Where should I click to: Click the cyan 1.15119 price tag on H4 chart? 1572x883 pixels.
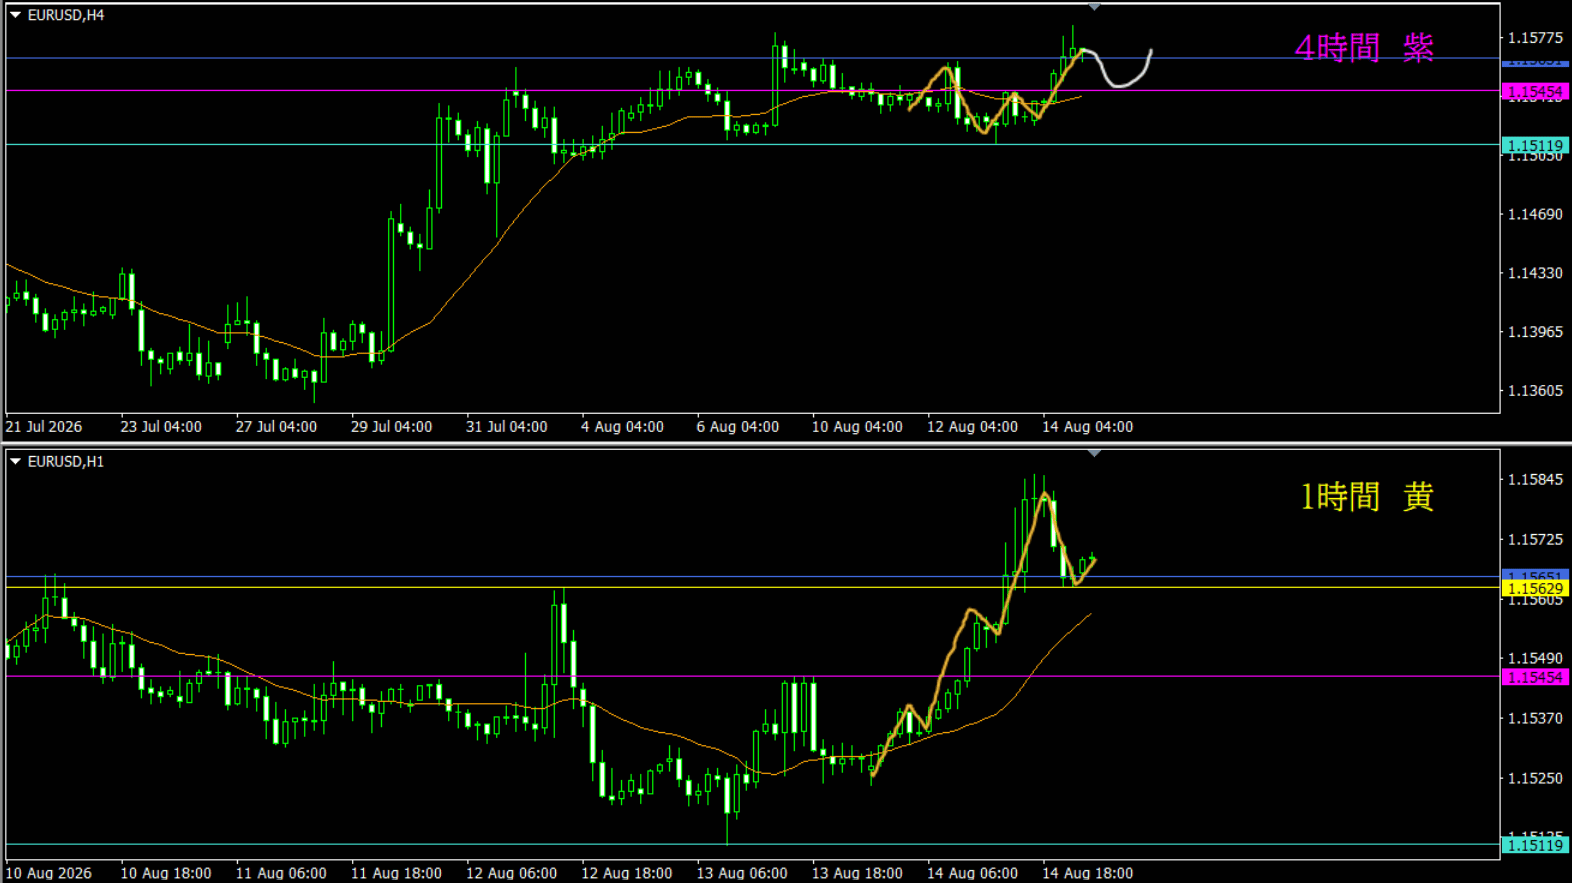(1534, 145)
